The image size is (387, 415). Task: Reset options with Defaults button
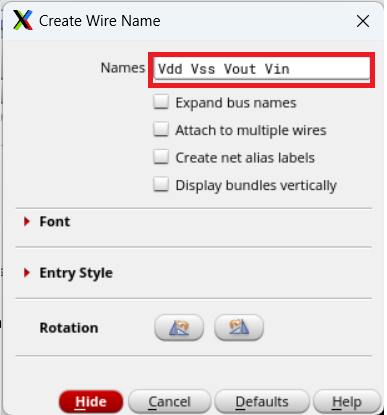click(262, 402)
